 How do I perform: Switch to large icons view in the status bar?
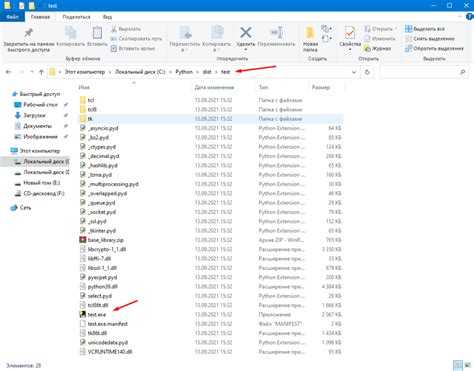[x=467, y=365]
